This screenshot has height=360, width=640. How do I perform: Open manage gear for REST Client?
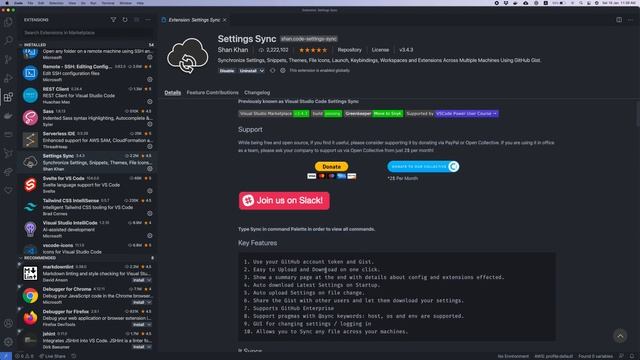pyautogui.click(x=150, y=102)
